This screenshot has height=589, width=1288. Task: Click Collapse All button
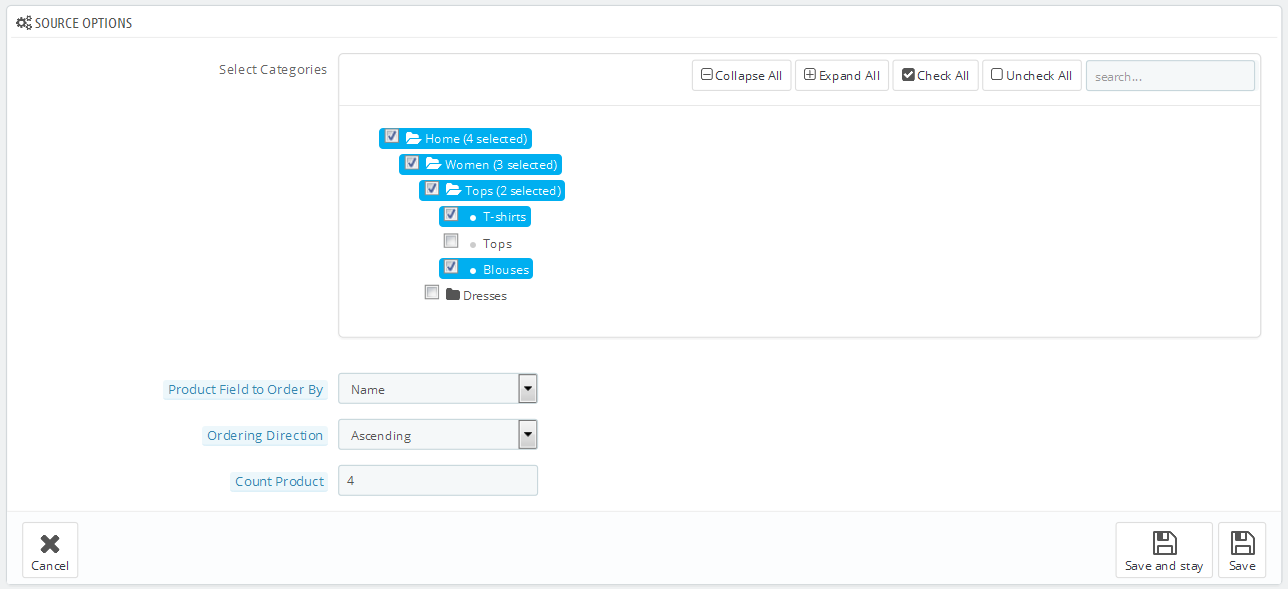tap(741, 76)
